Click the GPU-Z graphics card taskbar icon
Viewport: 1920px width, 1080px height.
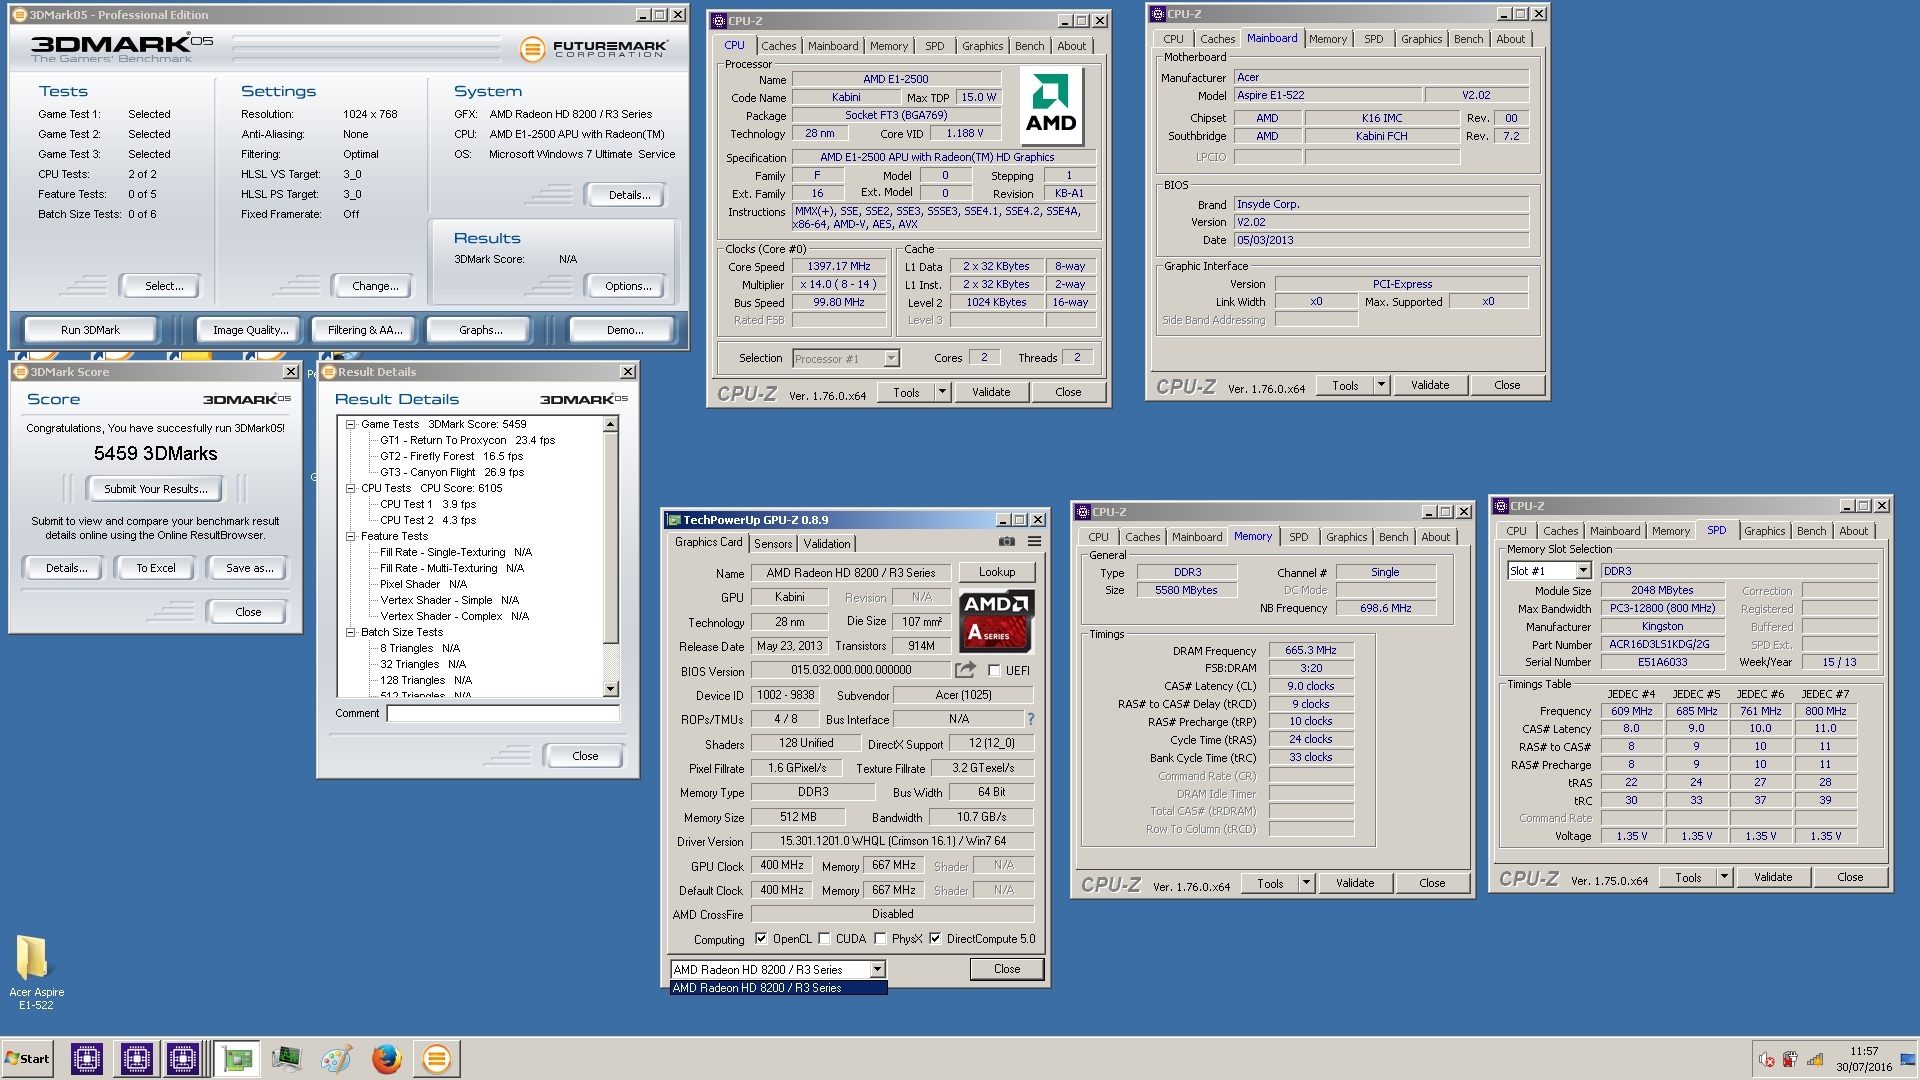[237, 1058]
